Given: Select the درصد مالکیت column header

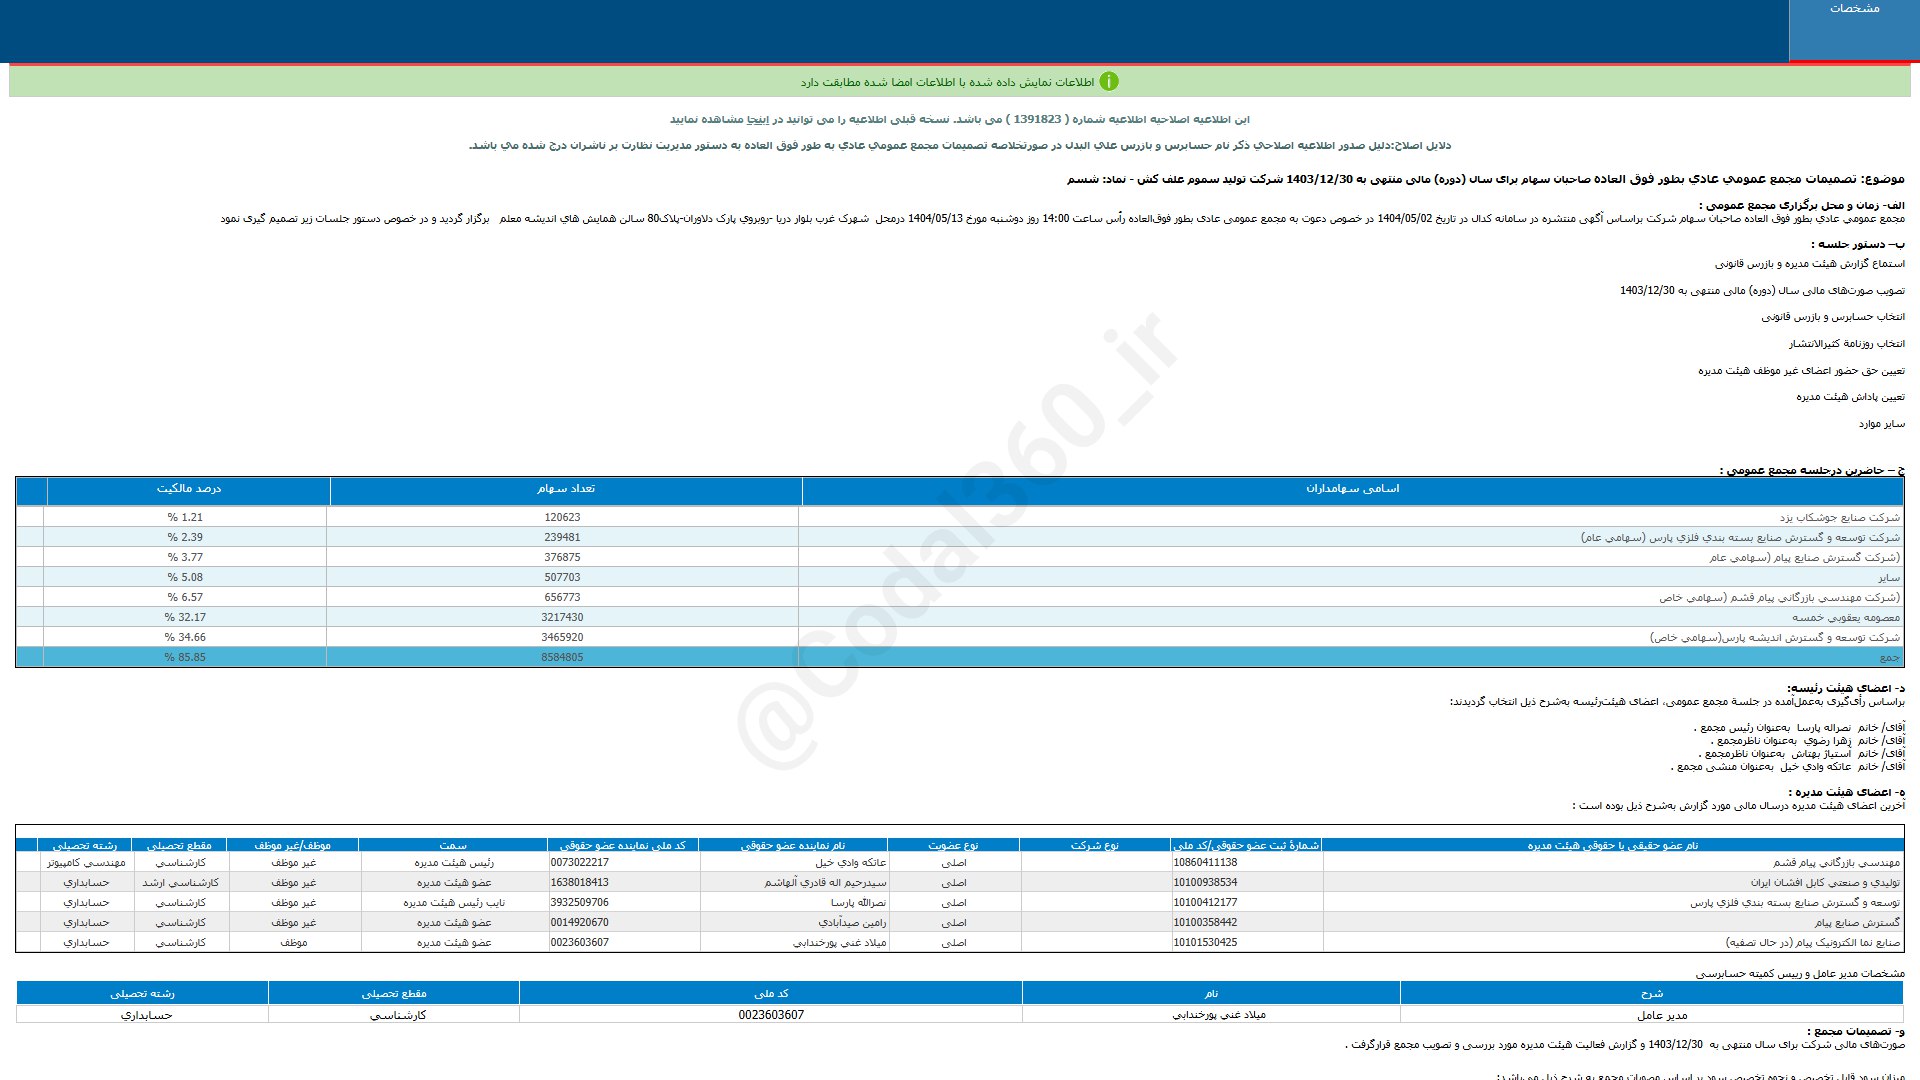Looking at the screenshot, I should coord(189,489).
